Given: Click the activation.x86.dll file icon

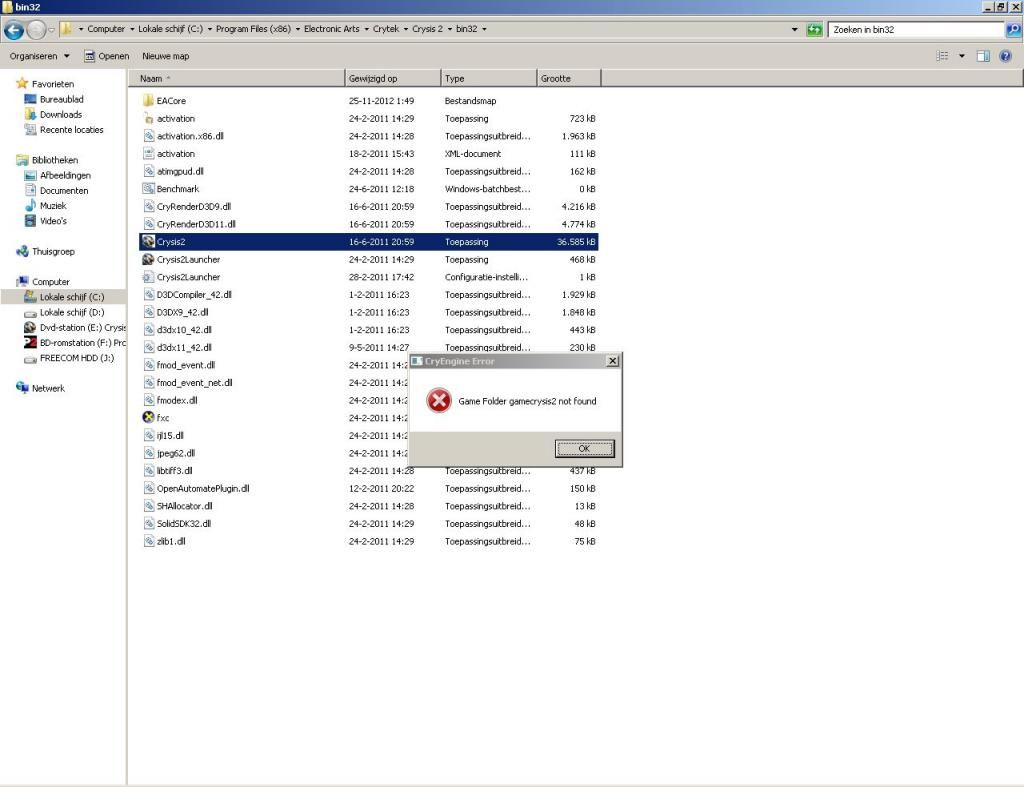Looking at the screenshot, I should (x=148, y=136).
